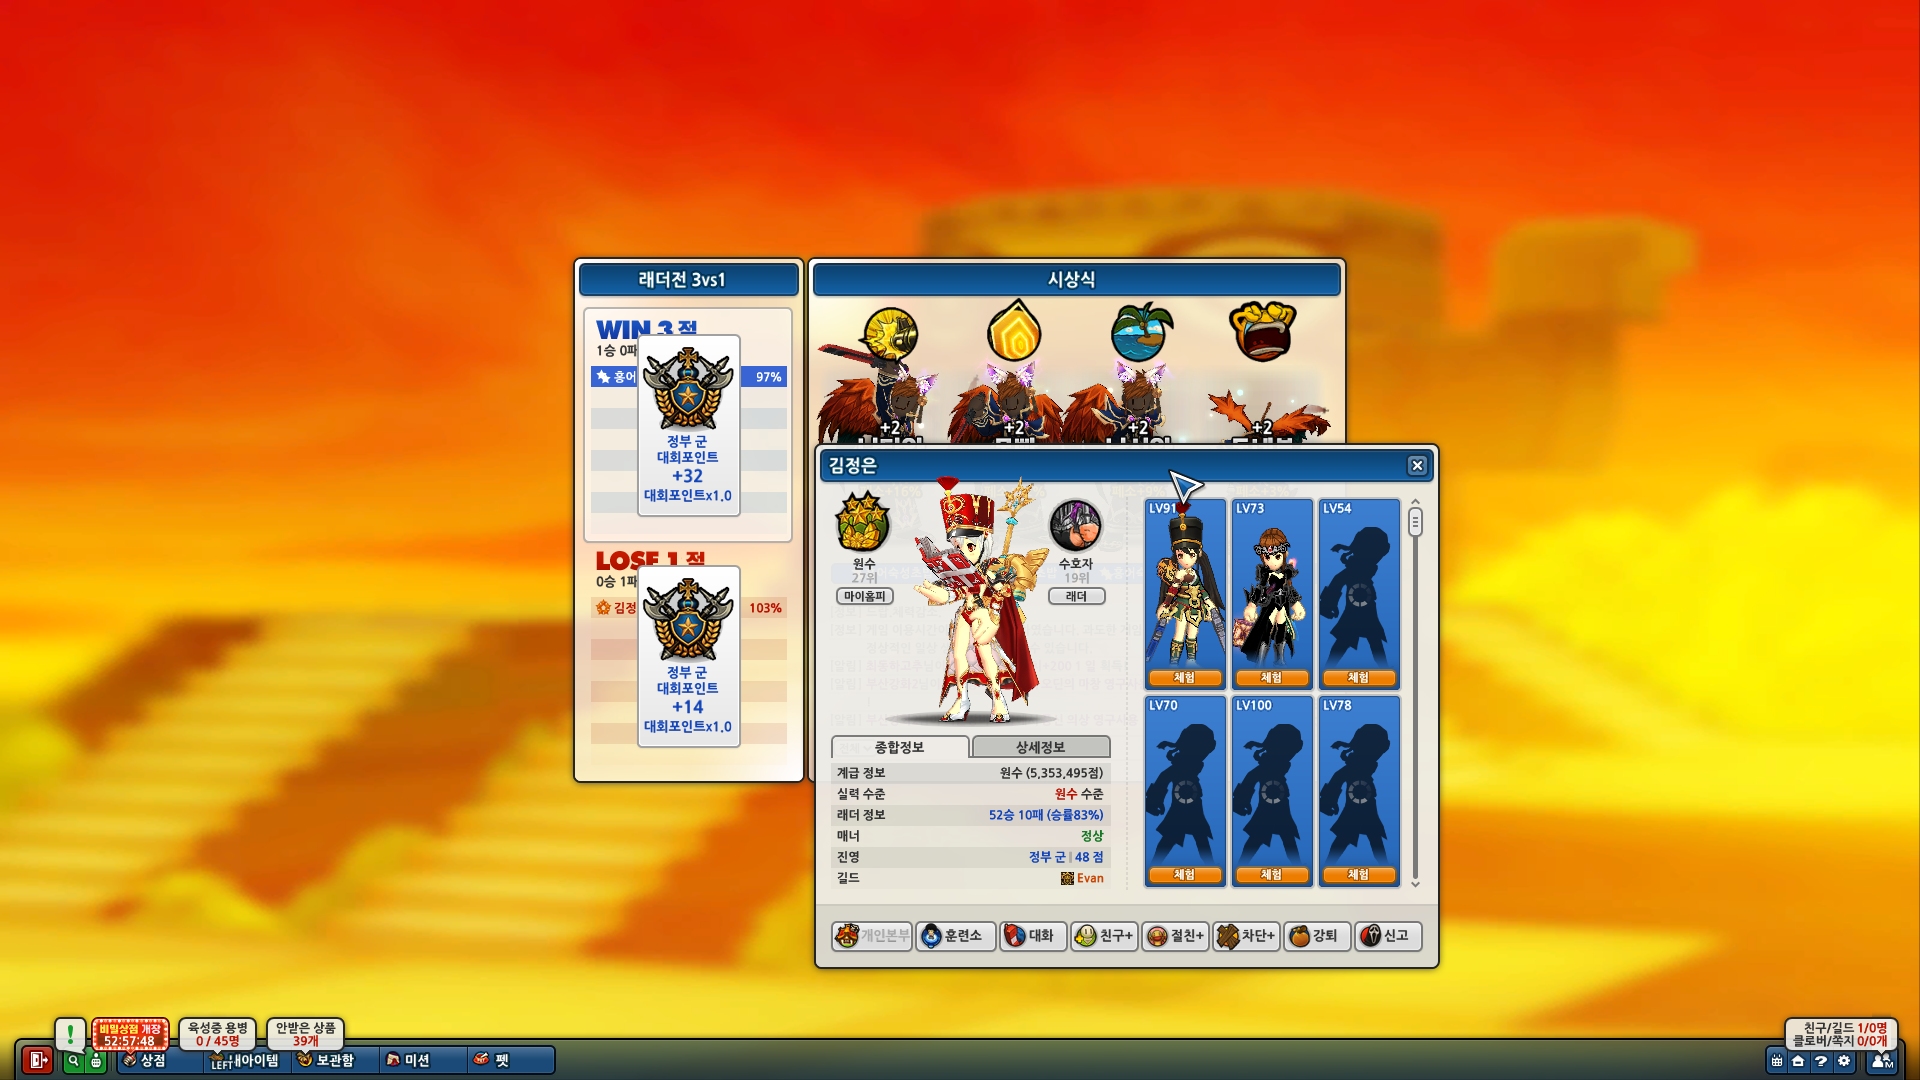Click the WIN team 정부 군 +32 point card

click(x=688, y=426)
